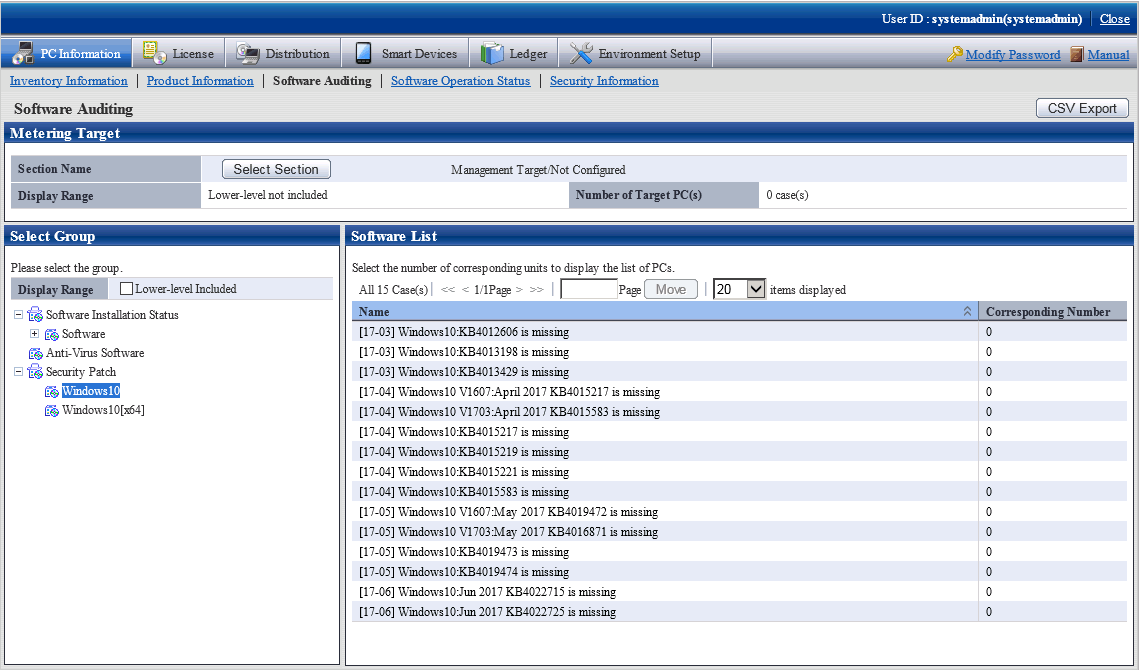
Task: Click the Page number input field
Action: point(589,289)
